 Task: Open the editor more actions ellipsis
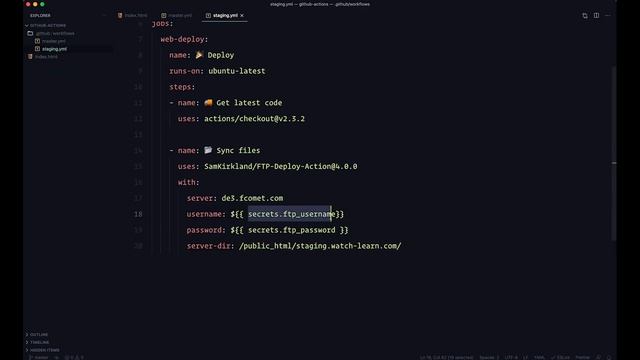point(608,16)
